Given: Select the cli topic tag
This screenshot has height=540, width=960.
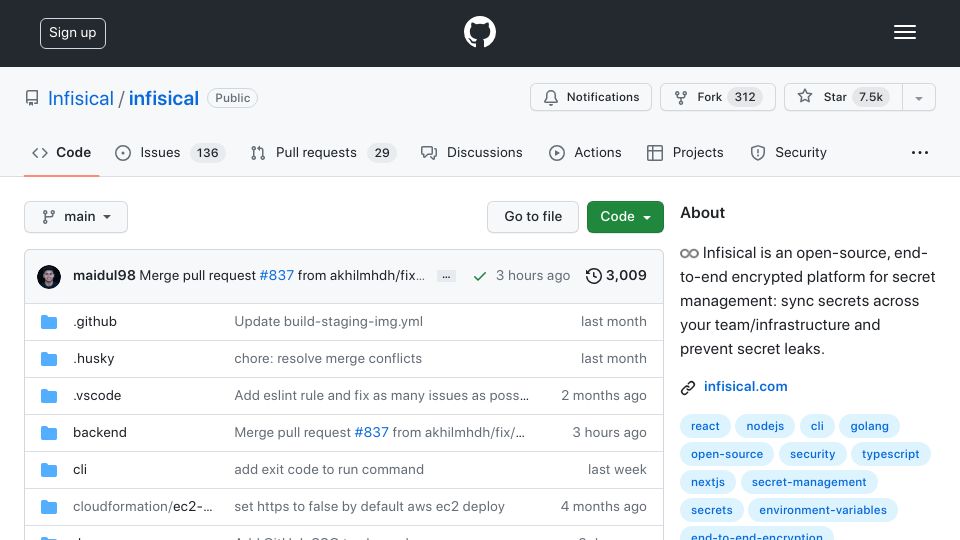Looking at the screenshot, I should click(817, 426).
